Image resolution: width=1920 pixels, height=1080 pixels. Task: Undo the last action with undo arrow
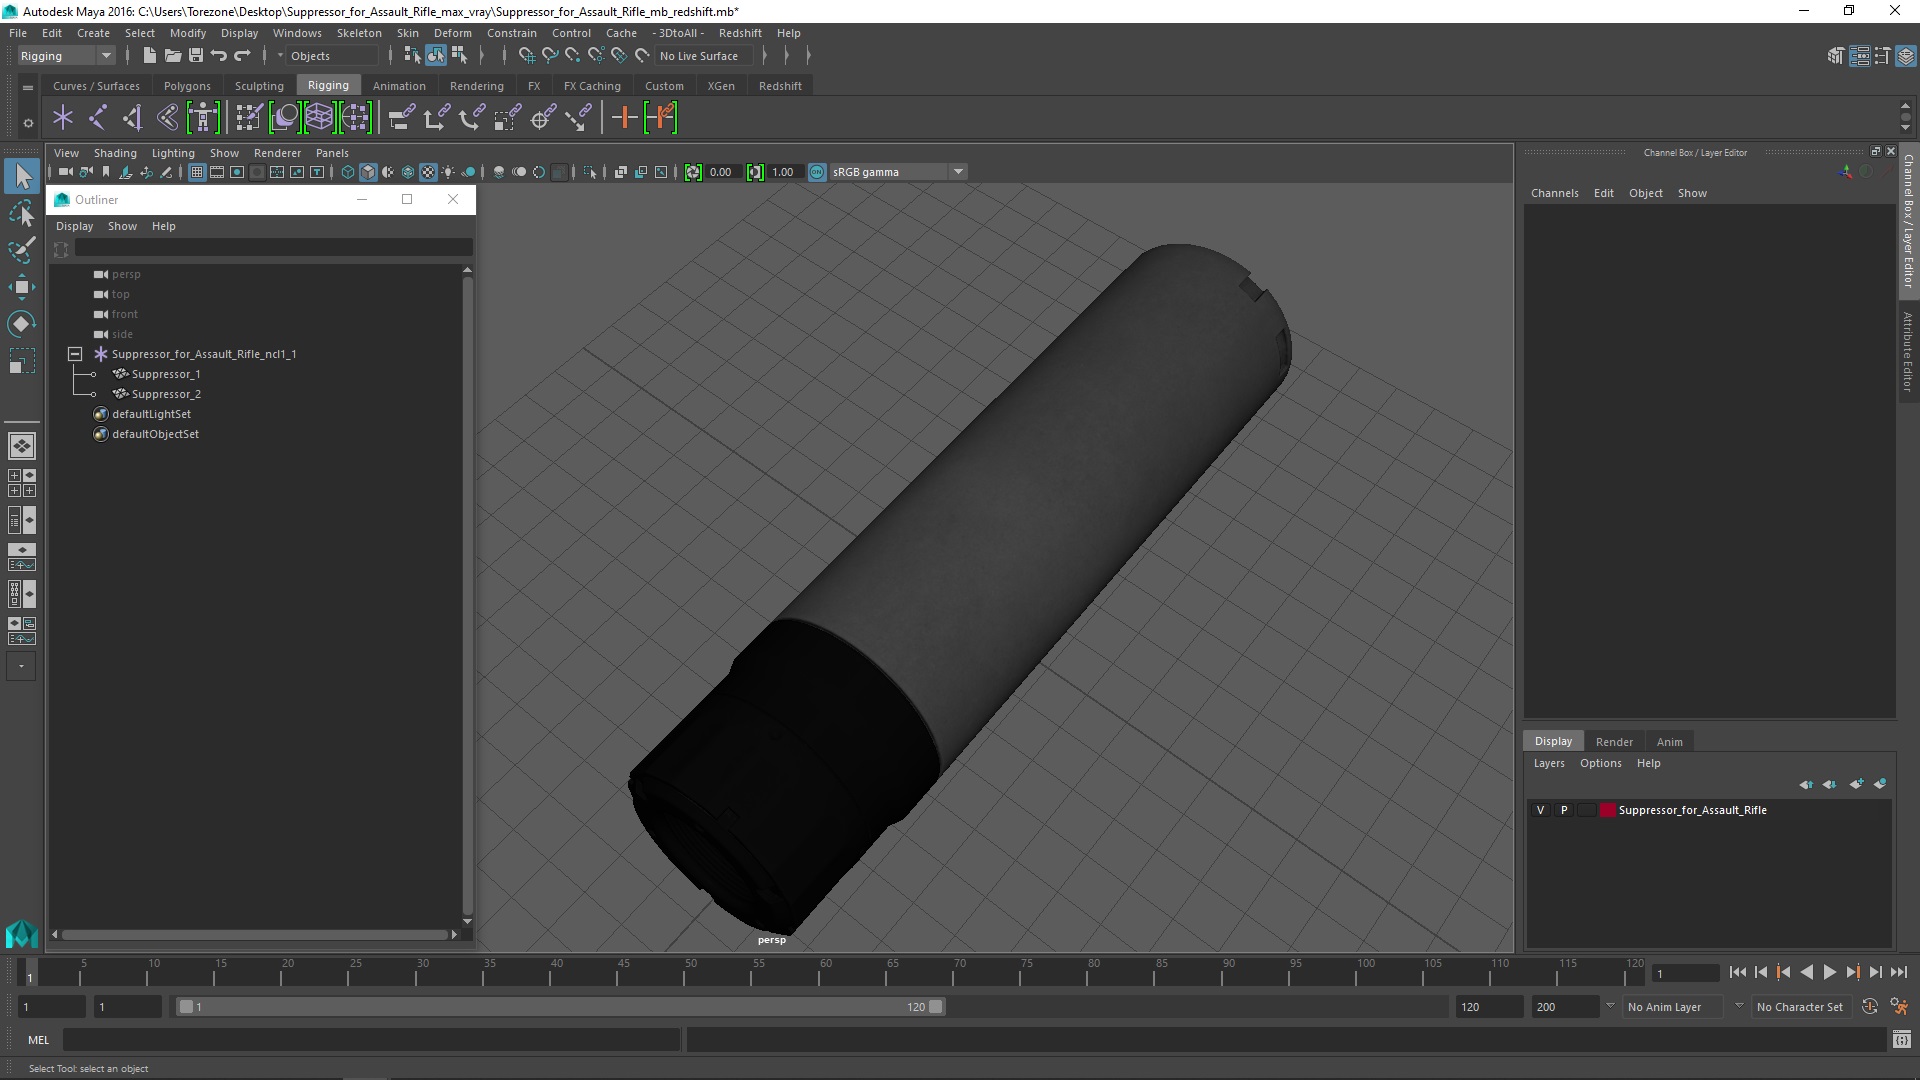click(219, 56)
